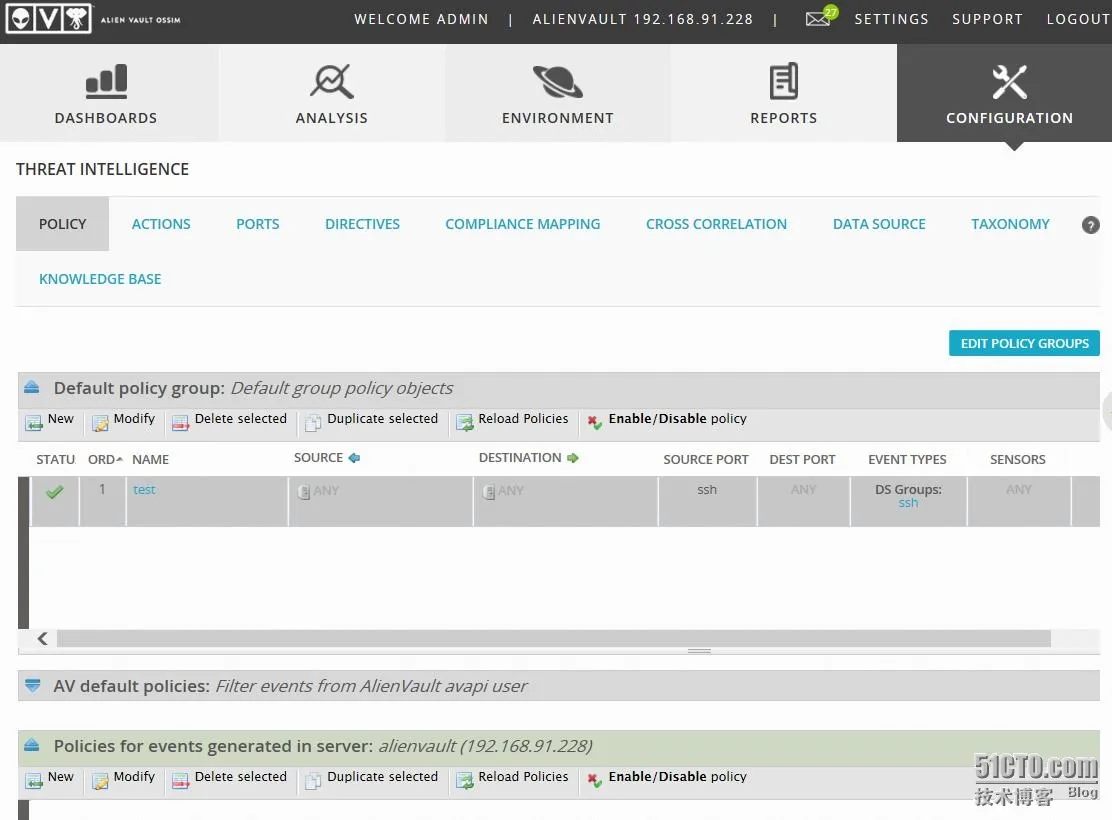Switch to the Cross Correlation tab

(716, 224)
